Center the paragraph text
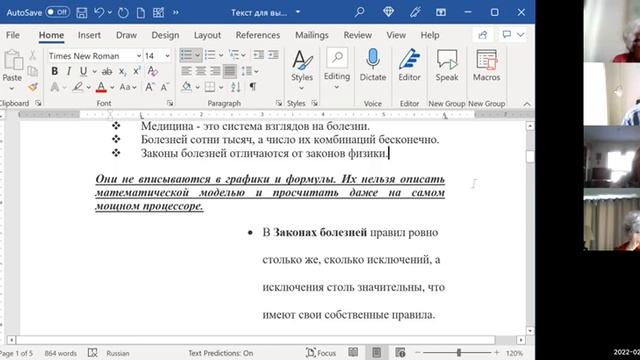The width and height of the screenshot is (640, 360). [x=201, y=71]
